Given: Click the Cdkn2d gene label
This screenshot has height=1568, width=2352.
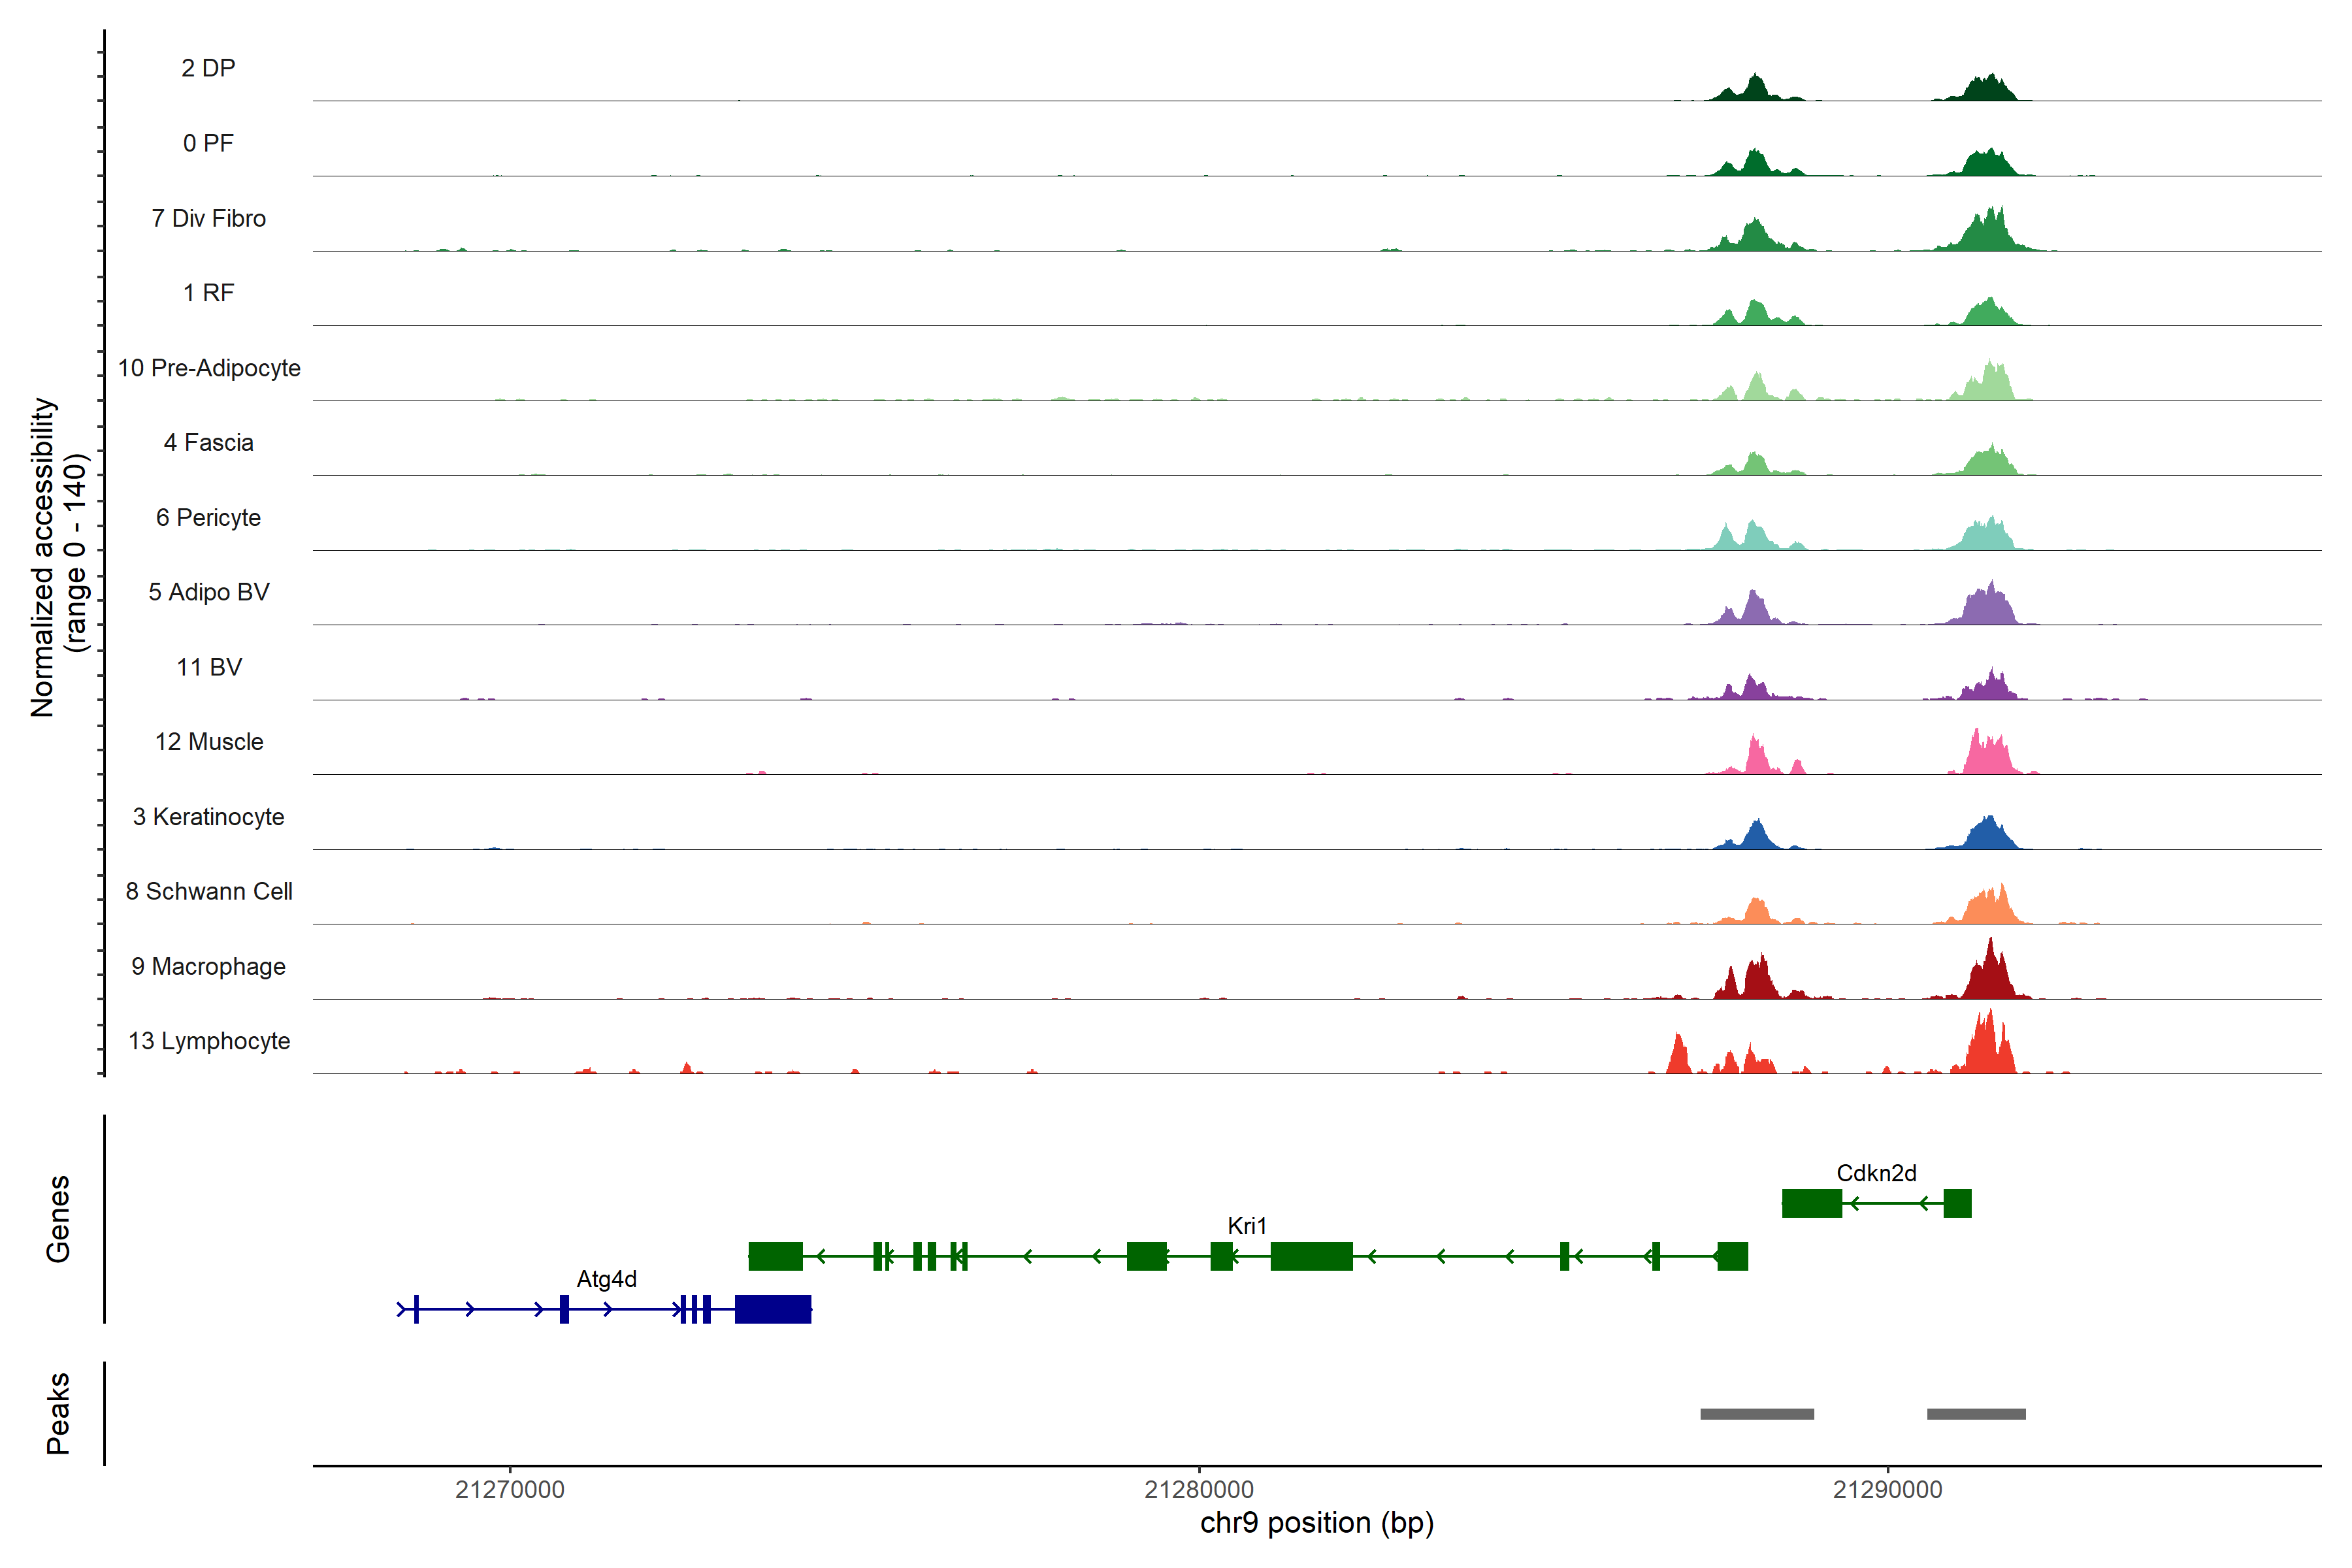Looking at the screenshot, I should pyautogui.click(x=1876, y=1173).
